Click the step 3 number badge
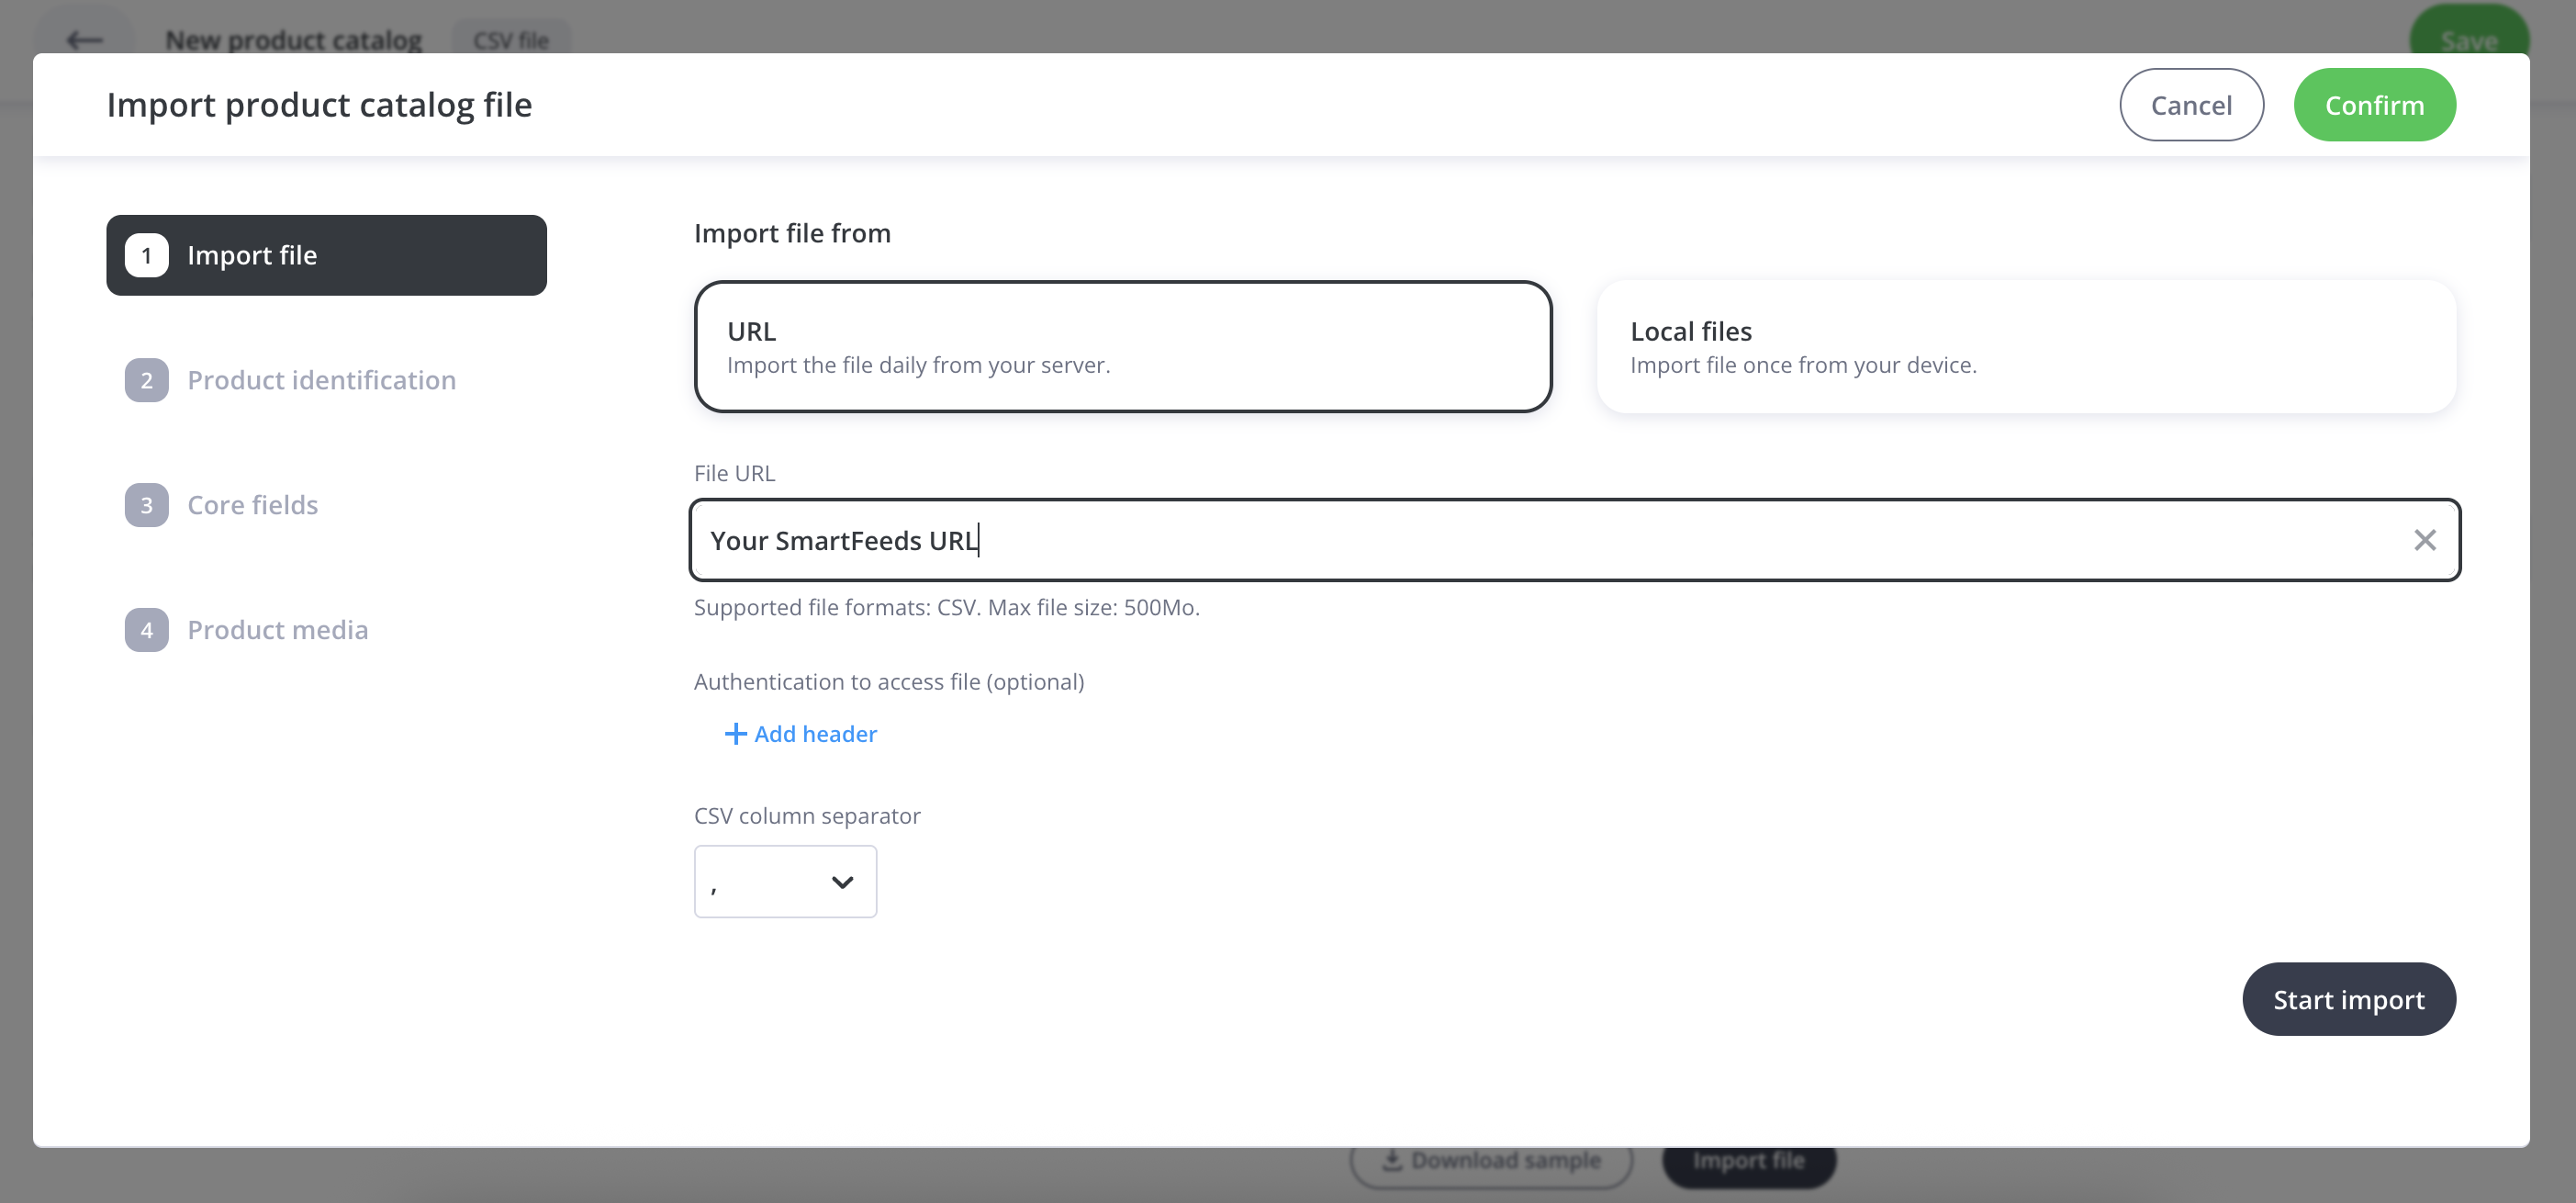Image resolution: width=2576 pixels, height=1203 pixels. (x=147, y=505)
